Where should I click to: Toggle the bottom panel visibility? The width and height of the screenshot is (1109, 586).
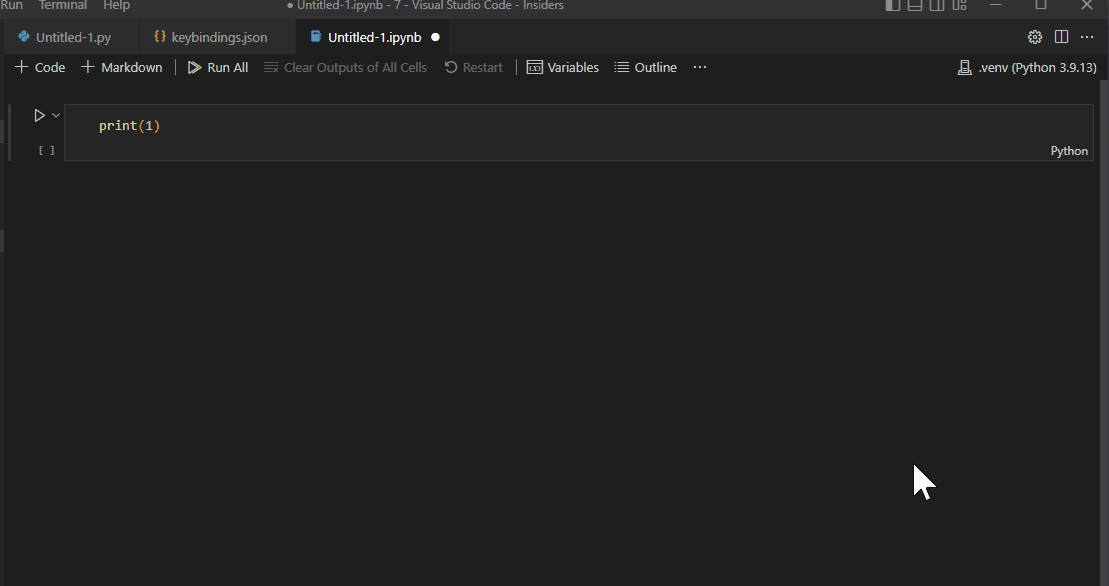[x=914, y=6]
